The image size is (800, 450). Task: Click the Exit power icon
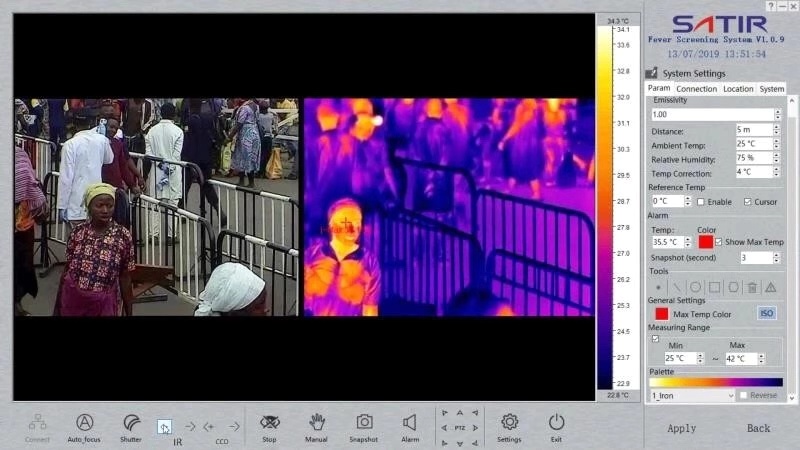click(556, 423)
